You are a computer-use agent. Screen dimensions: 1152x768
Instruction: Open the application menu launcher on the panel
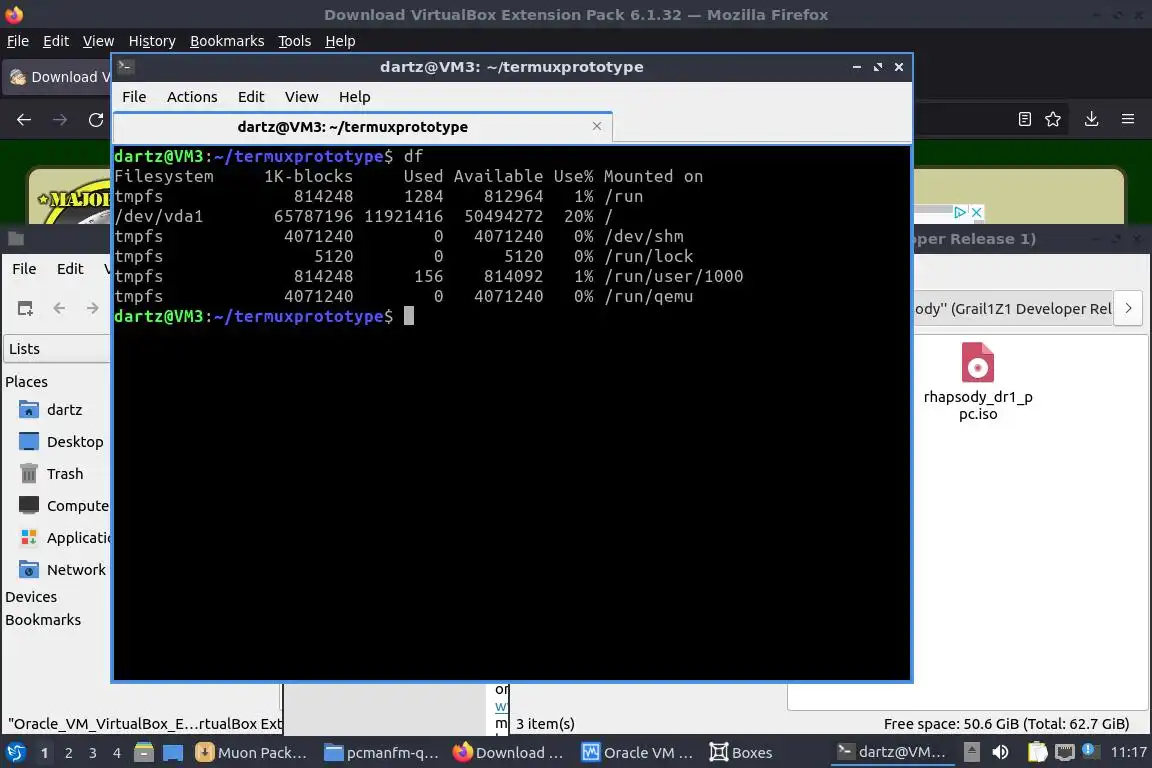[15, 753]
